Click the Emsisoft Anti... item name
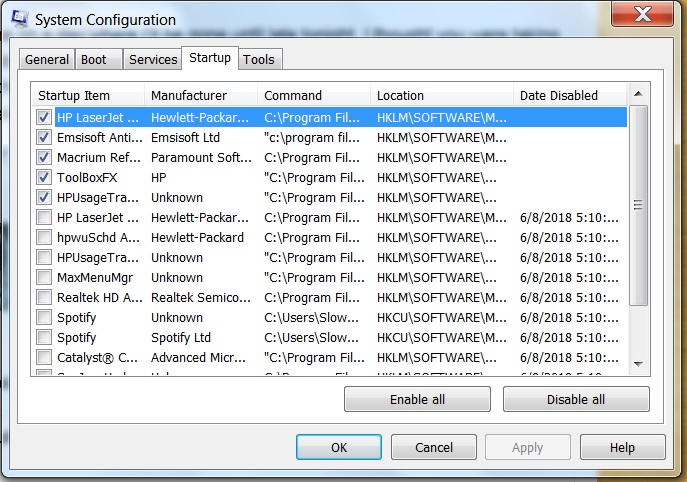 click(100, 138)
